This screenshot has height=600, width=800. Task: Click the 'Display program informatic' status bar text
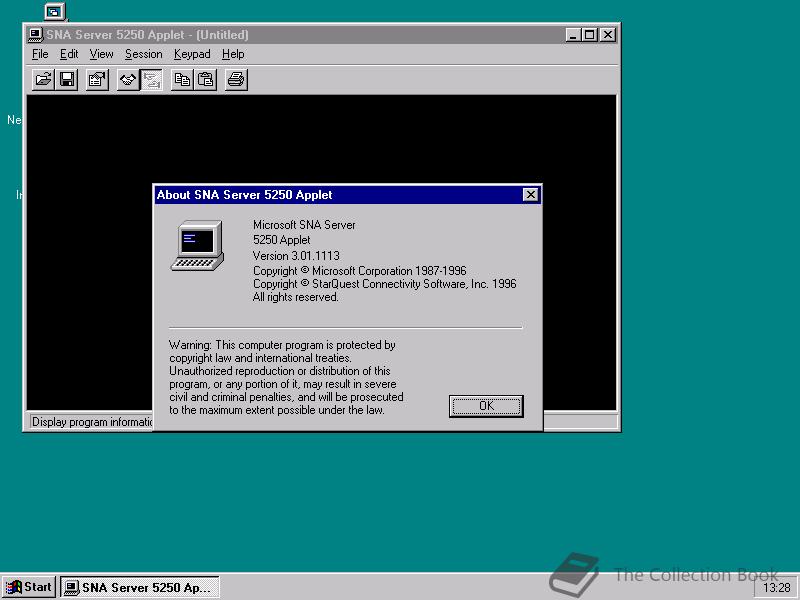92,422
